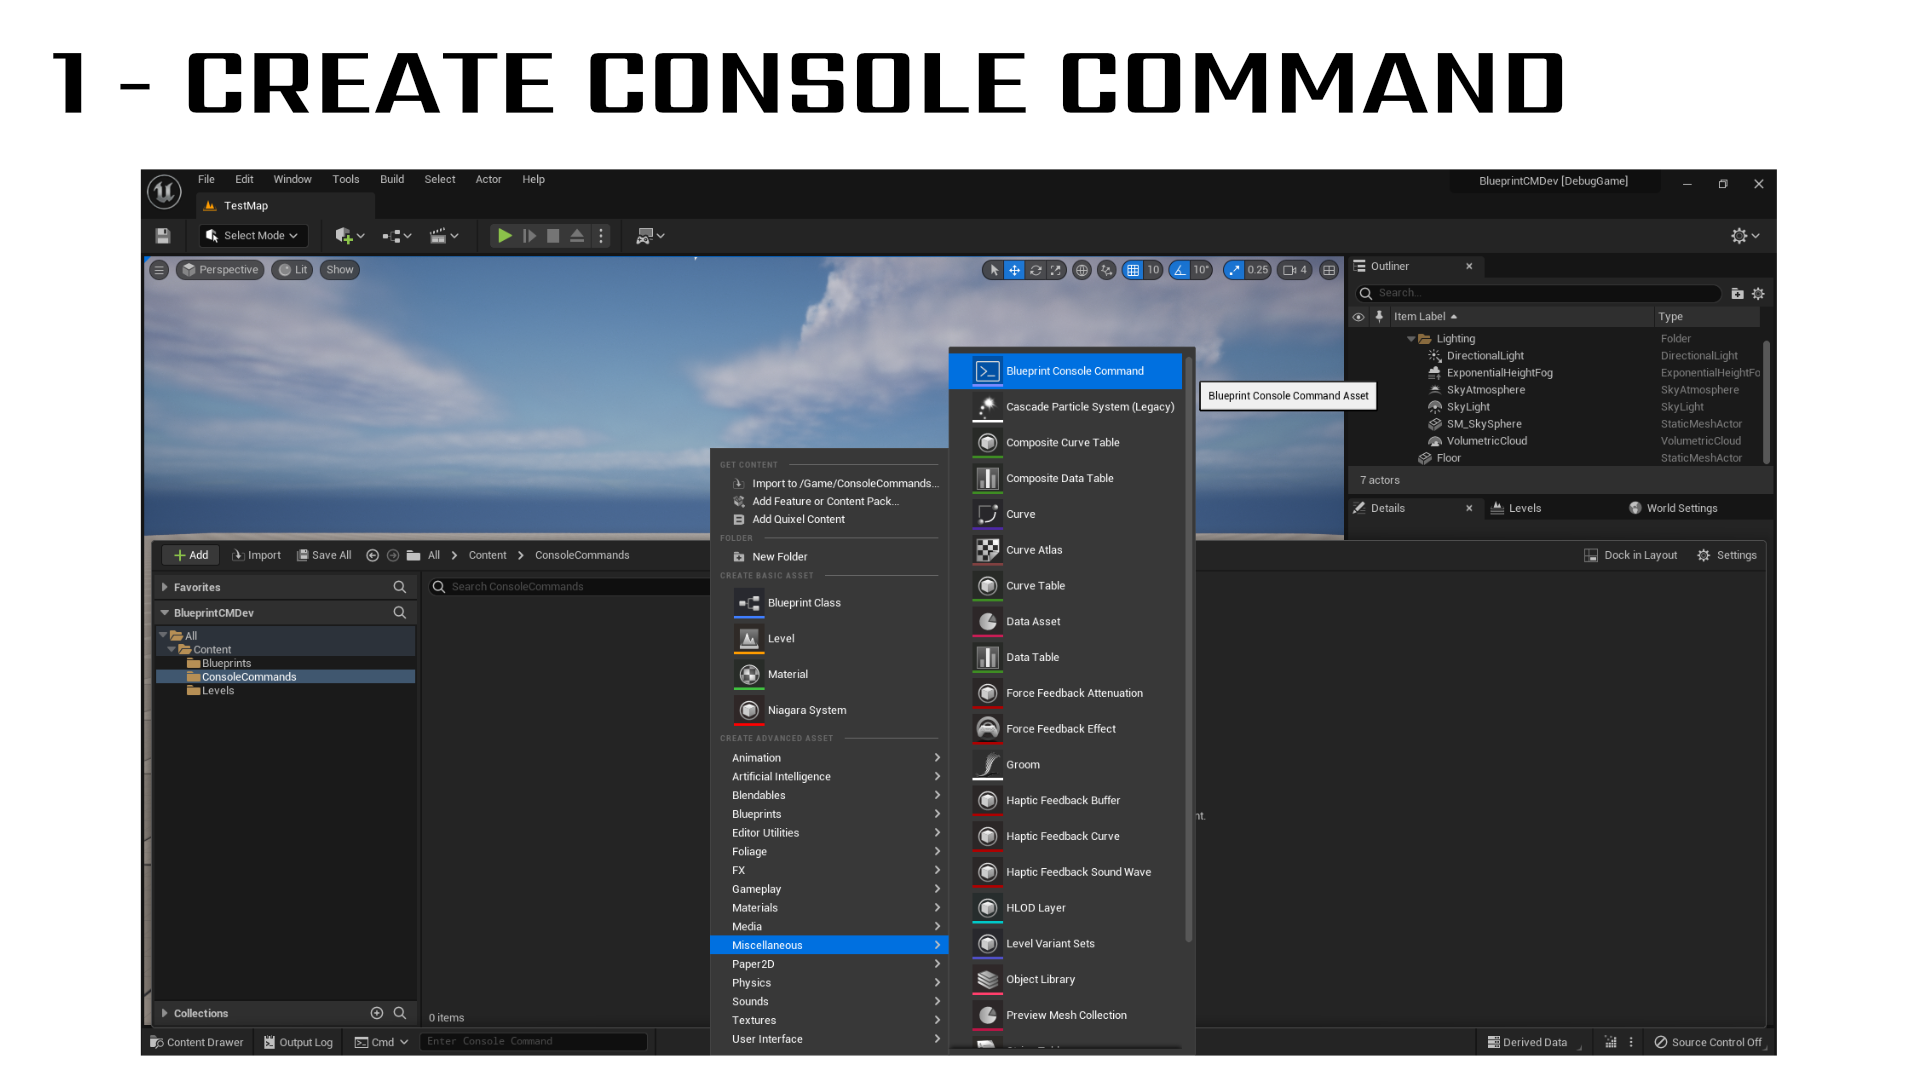Viewport: 1920px width, 1080px height.
Task: Open the Window menu
Action: [x=291, y=179]
